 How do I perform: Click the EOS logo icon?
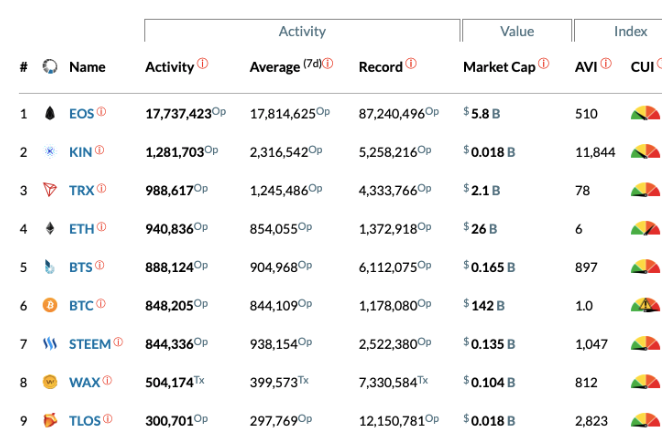(x=50, y=113)
